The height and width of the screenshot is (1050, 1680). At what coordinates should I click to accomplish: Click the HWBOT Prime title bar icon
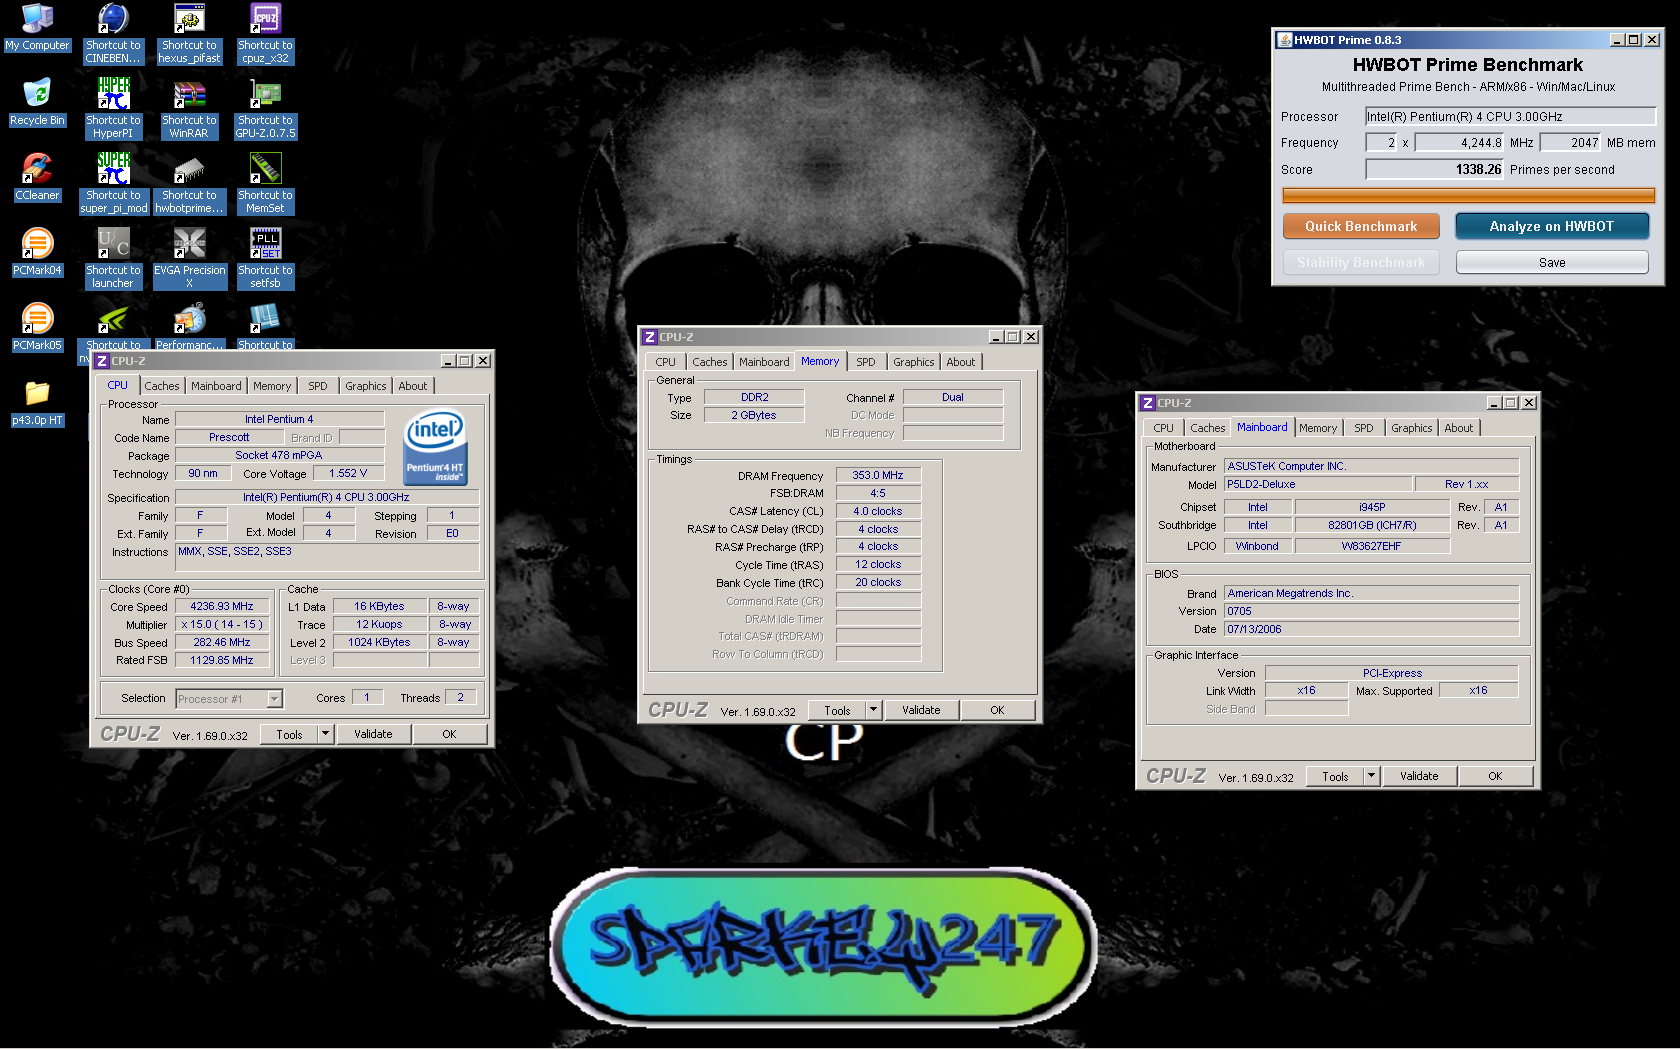[x=1285, y=40]
